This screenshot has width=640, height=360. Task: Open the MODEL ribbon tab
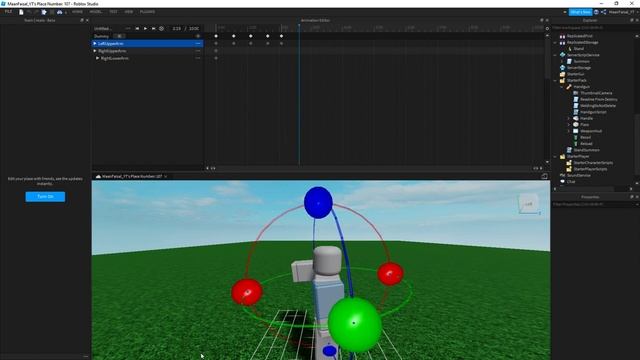pyautogui.click(x=96, y=12)
